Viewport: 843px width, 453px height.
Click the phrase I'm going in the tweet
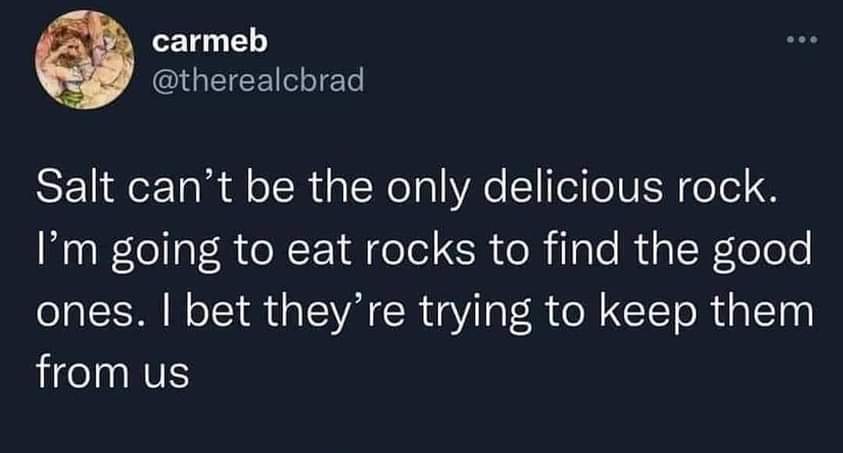[128, 251]
